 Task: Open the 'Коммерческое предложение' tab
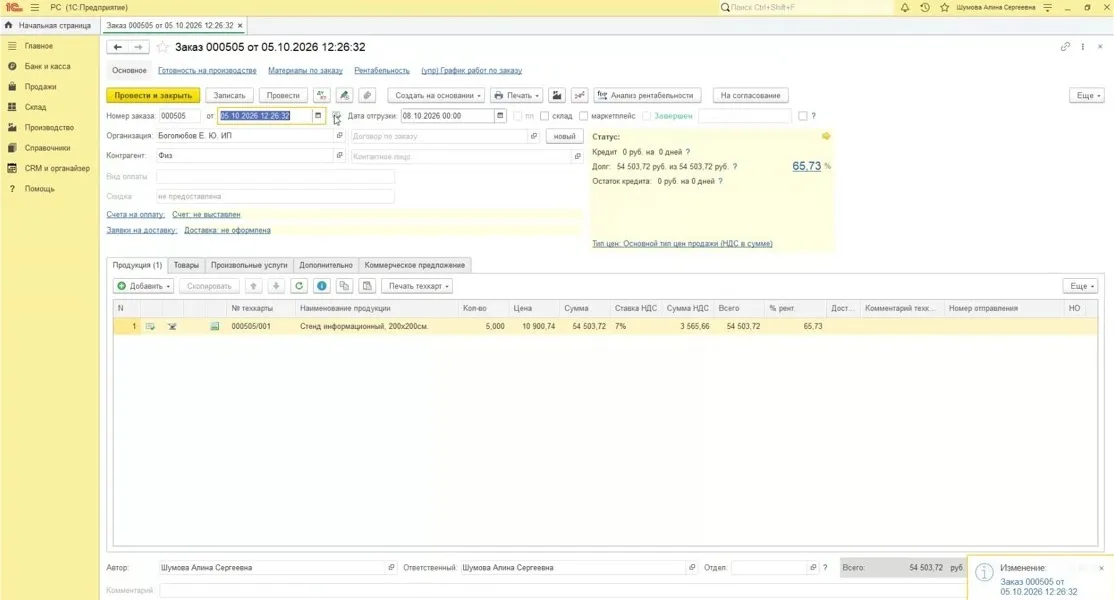(x=415, y=265)
